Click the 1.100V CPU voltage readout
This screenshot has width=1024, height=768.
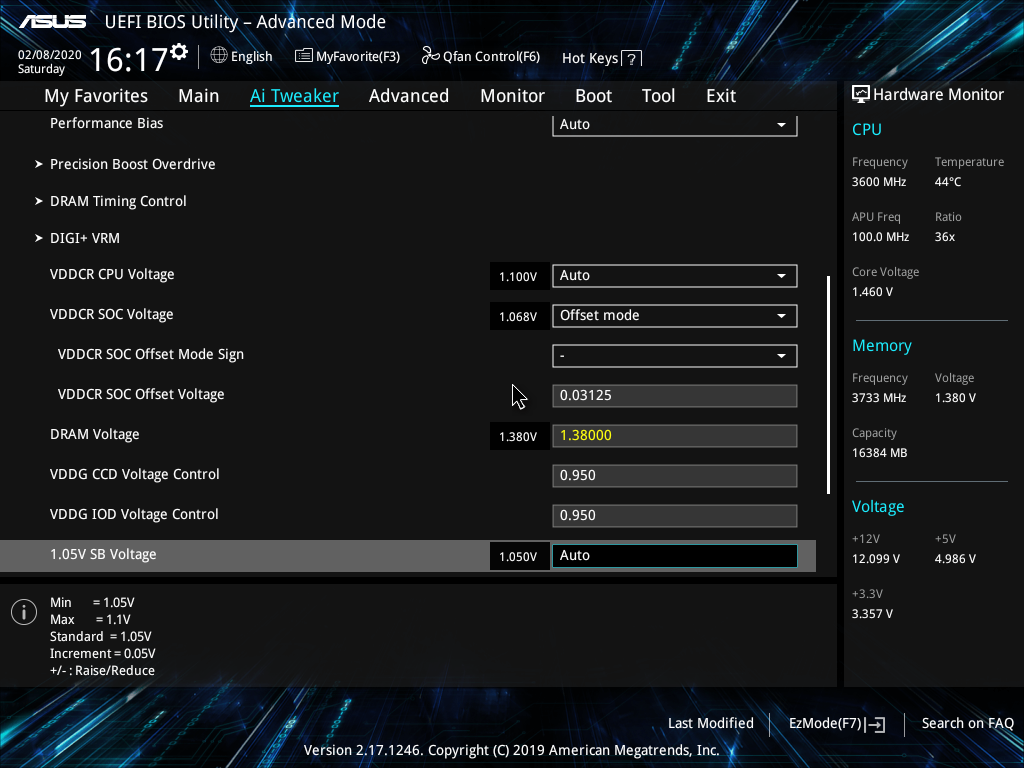[519, 276]
